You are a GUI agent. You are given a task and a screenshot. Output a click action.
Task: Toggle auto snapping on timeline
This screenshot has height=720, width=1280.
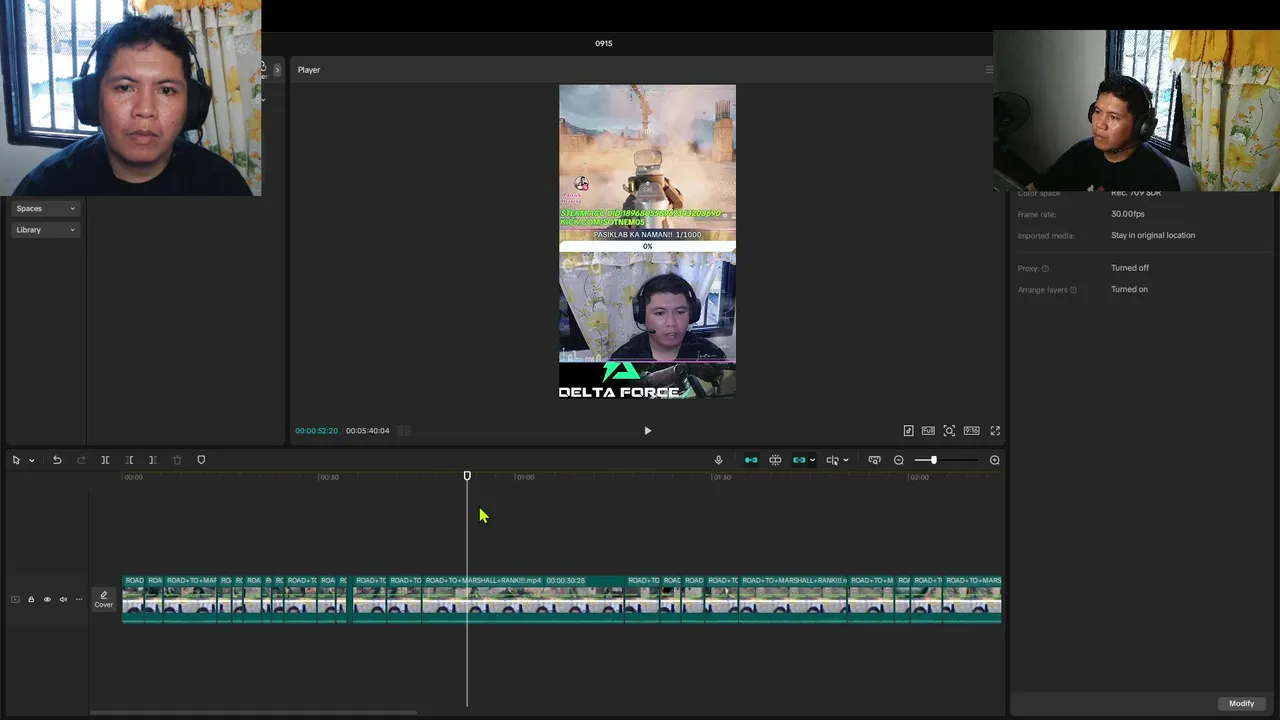(x=775, y=460)
